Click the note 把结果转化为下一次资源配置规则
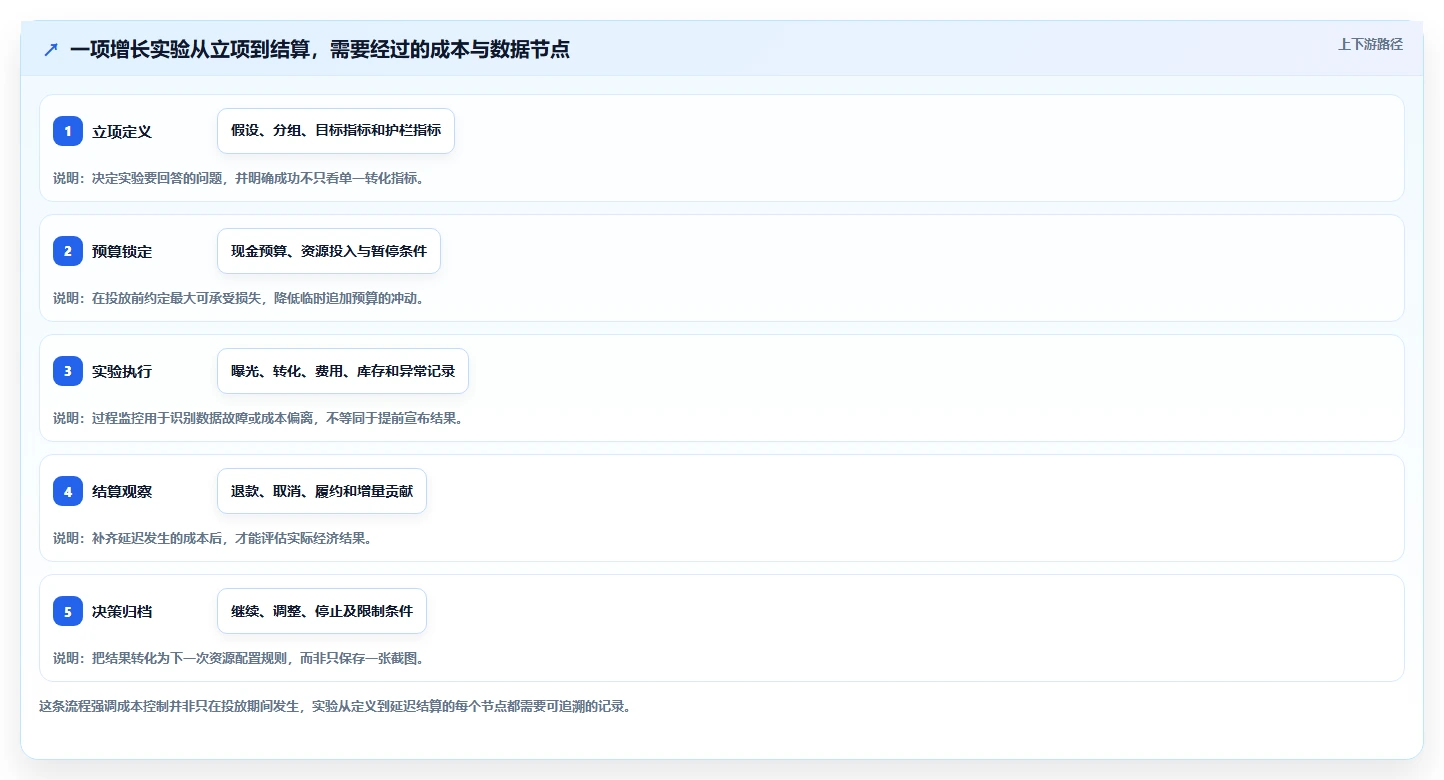1444x780 pixels. pyautogui.click(x=239, y=658)
